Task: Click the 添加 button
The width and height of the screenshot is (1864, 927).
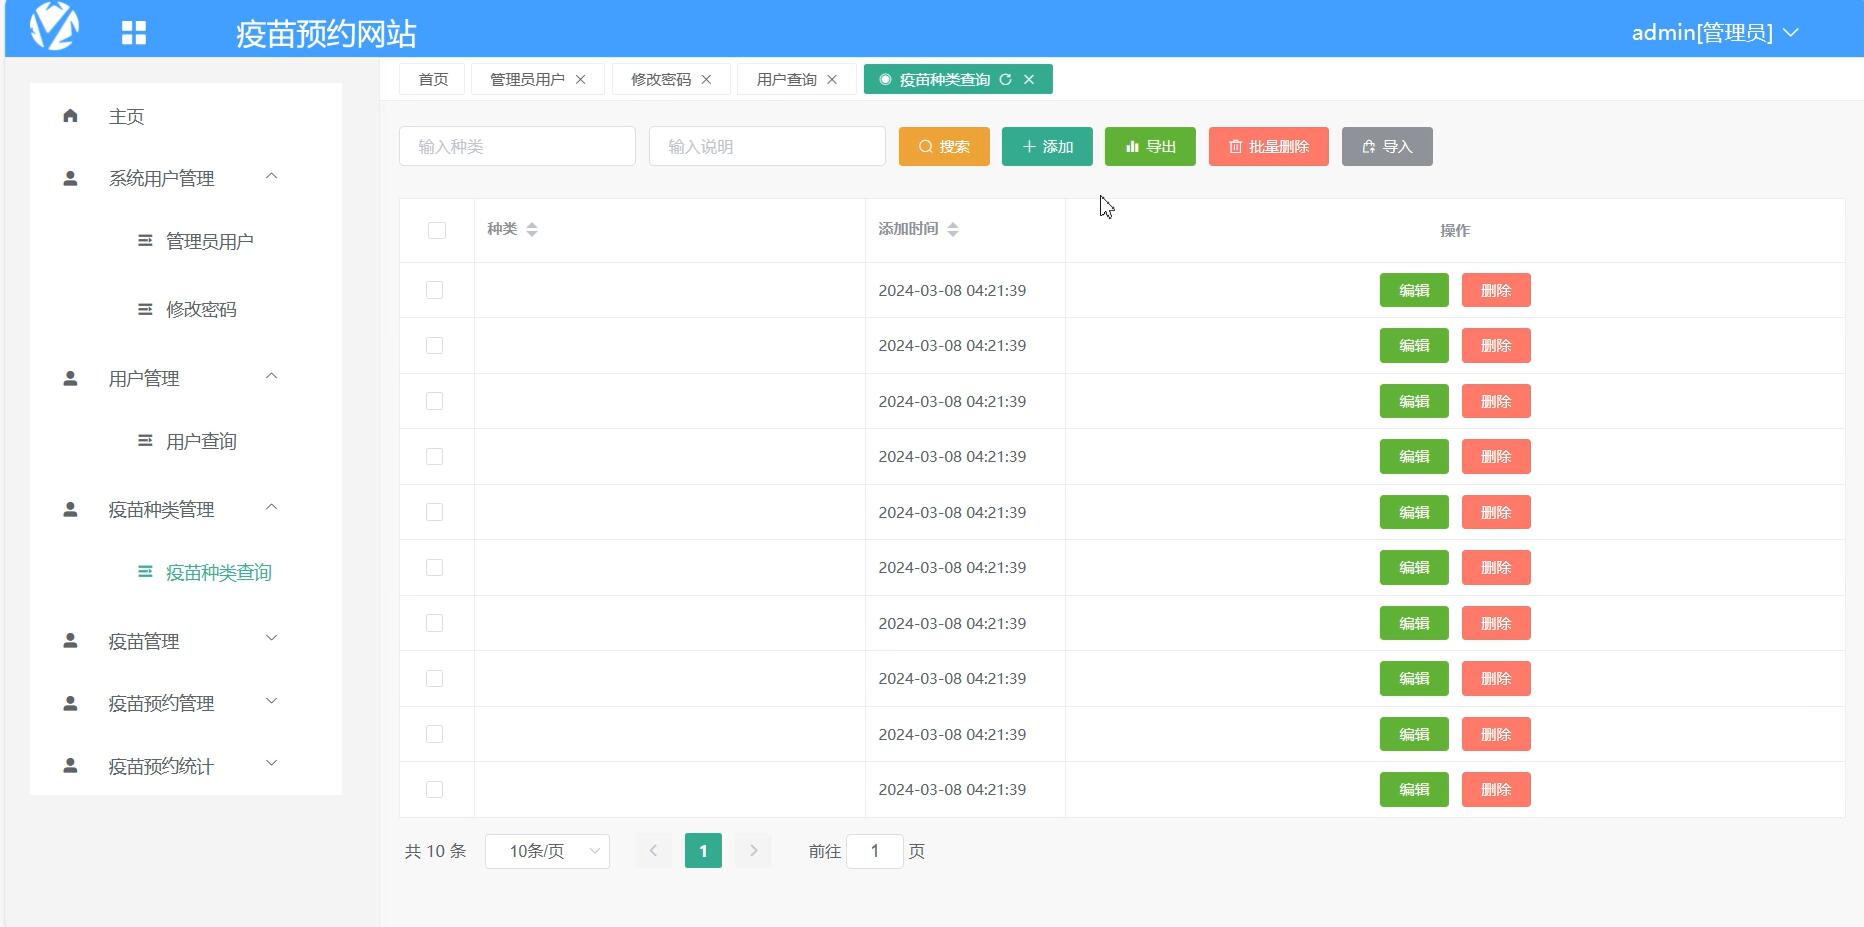Action: (1047, 147)
